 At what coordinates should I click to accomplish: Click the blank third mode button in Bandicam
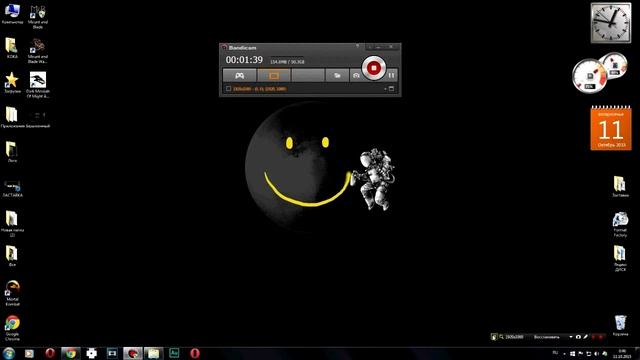[308, 76]
